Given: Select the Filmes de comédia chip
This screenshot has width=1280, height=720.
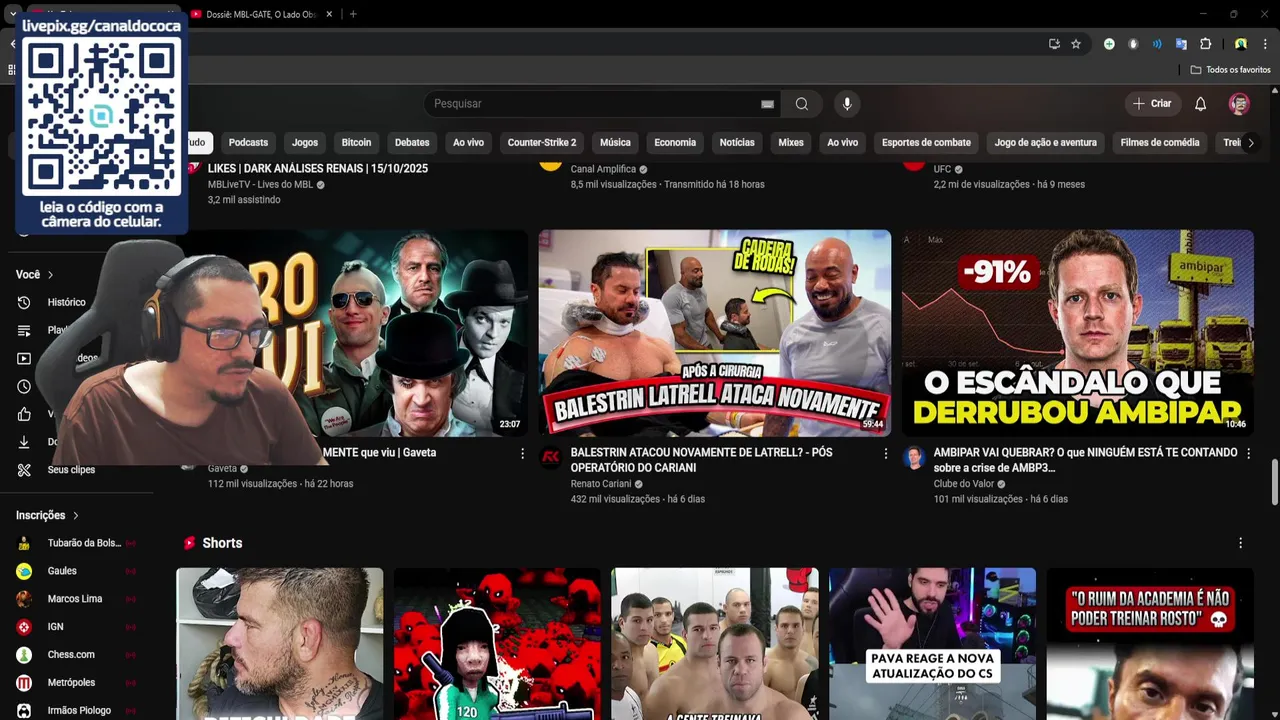Looking at the screenshot, I should [x=1160, y=142].
